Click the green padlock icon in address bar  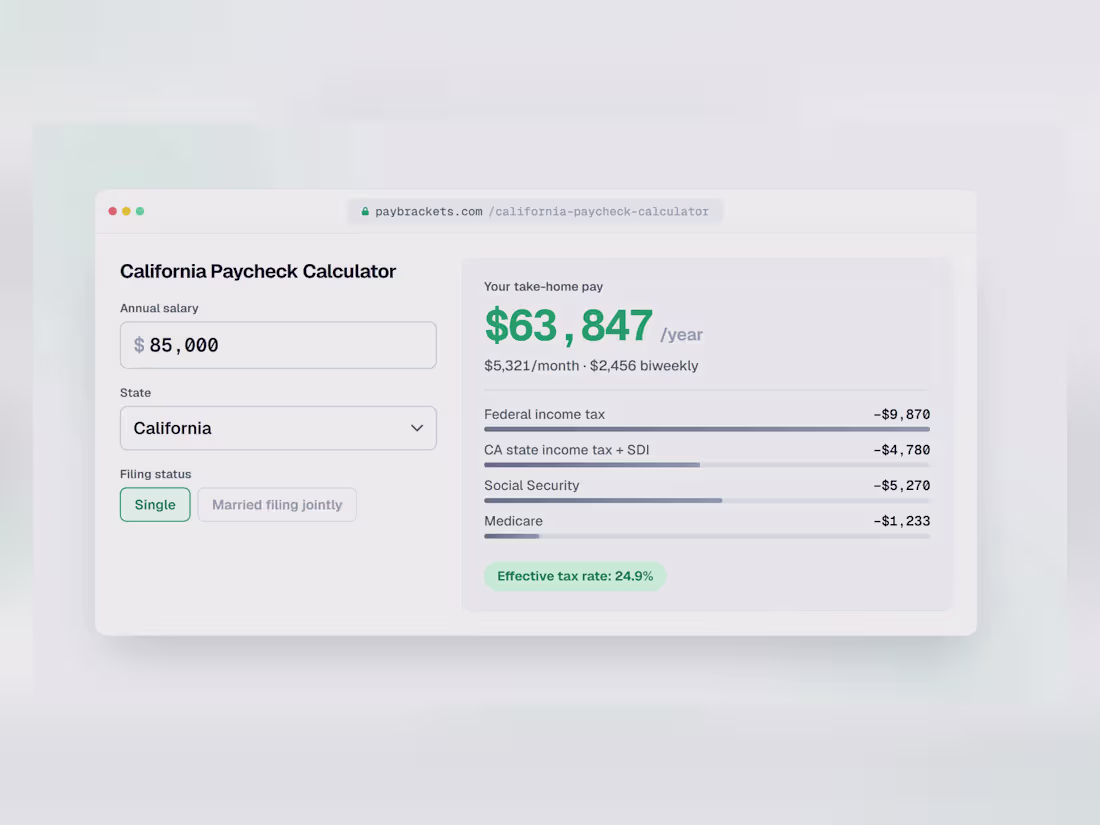click(x=365, y=211)
